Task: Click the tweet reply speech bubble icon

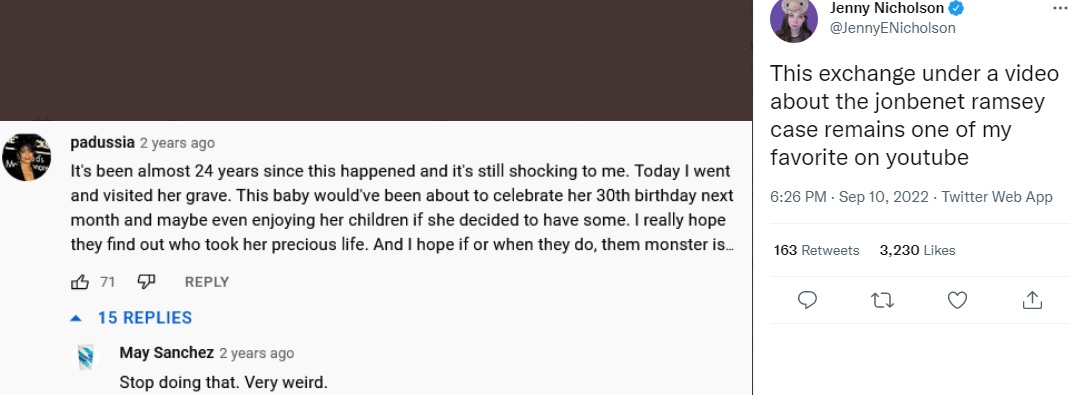Action: point(807,301)
